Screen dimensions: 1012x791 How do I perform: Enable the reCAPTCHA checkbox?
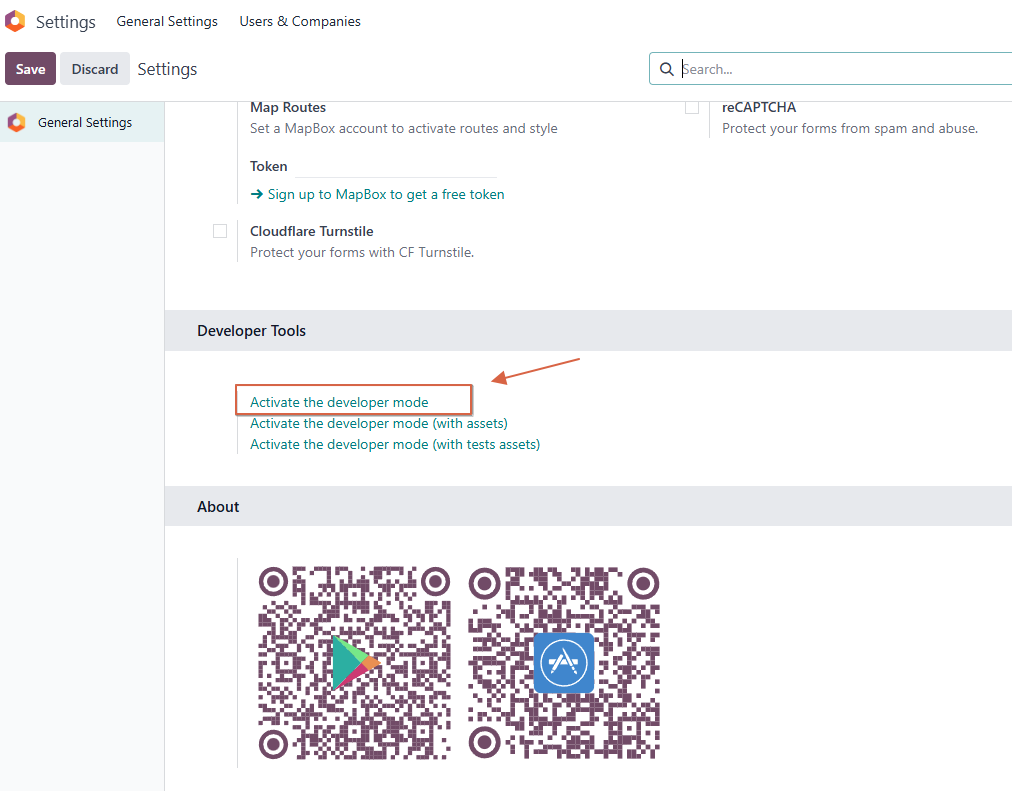692,107
